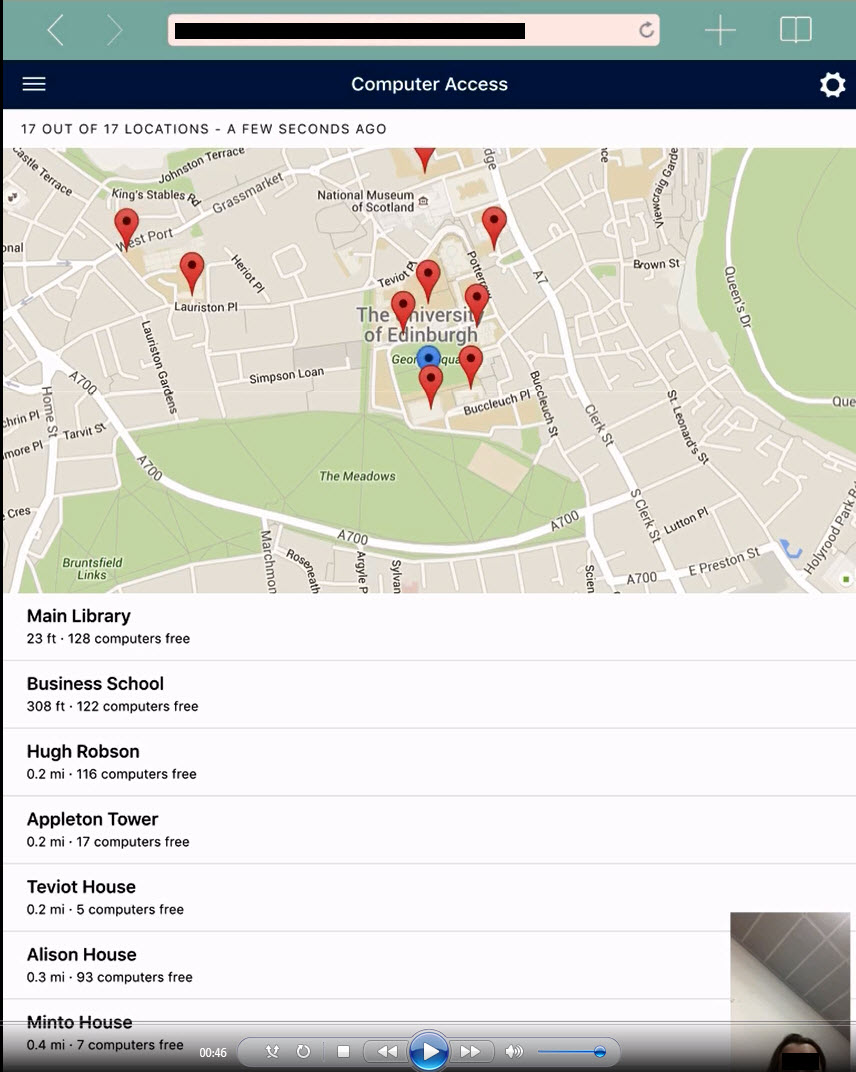Viewport: 856px width, 1072px height.
Task: Click the fast forward button in media player
Action: click(x=470, y=1051)
